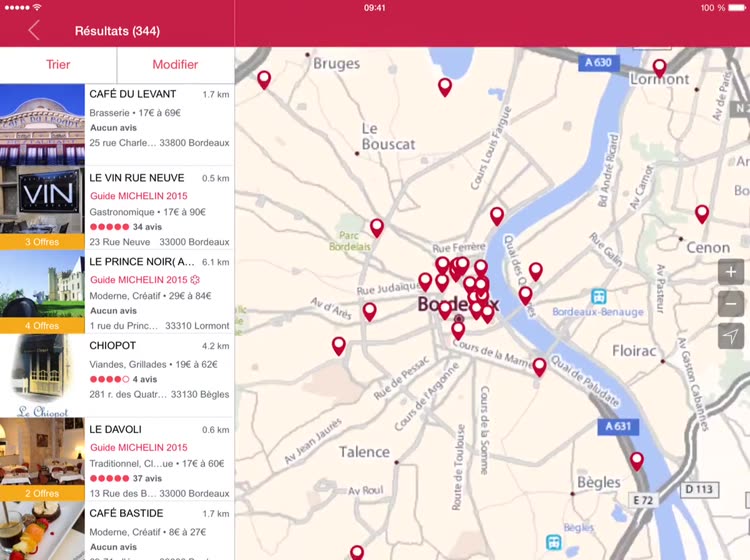Tap the battery indicator in status bar
The width and height of the screenshot is (750, 560).
(x=737, y=8)
